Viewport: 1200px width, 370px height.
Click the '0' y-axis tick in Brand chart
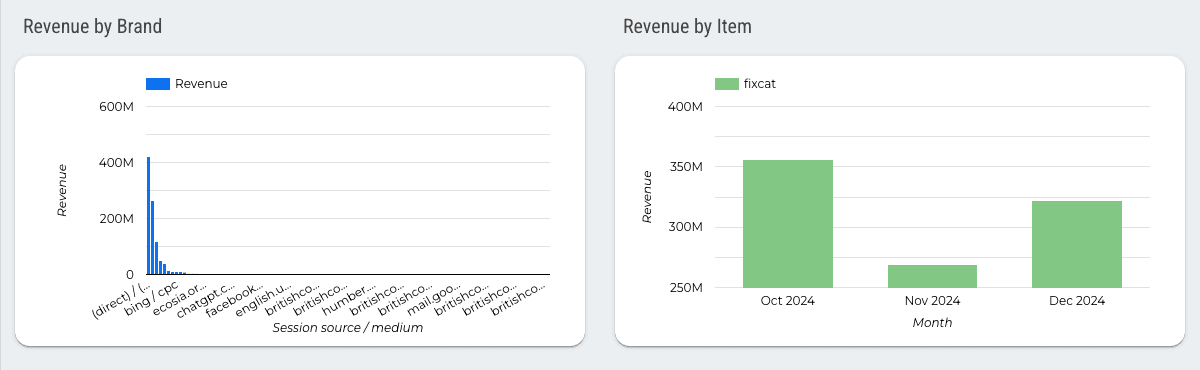pos(129,274)
